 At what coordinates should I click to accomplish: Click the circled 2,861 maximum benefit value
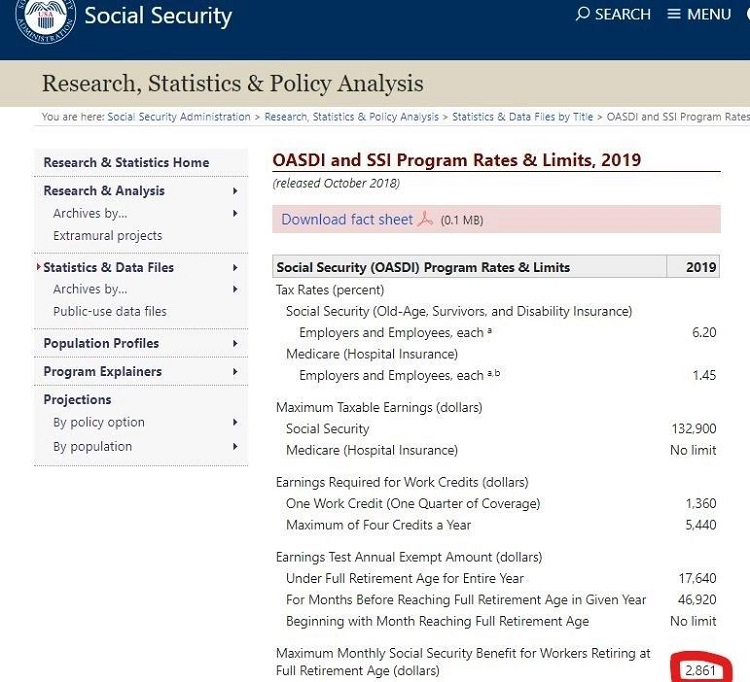(x=700, y=670)
